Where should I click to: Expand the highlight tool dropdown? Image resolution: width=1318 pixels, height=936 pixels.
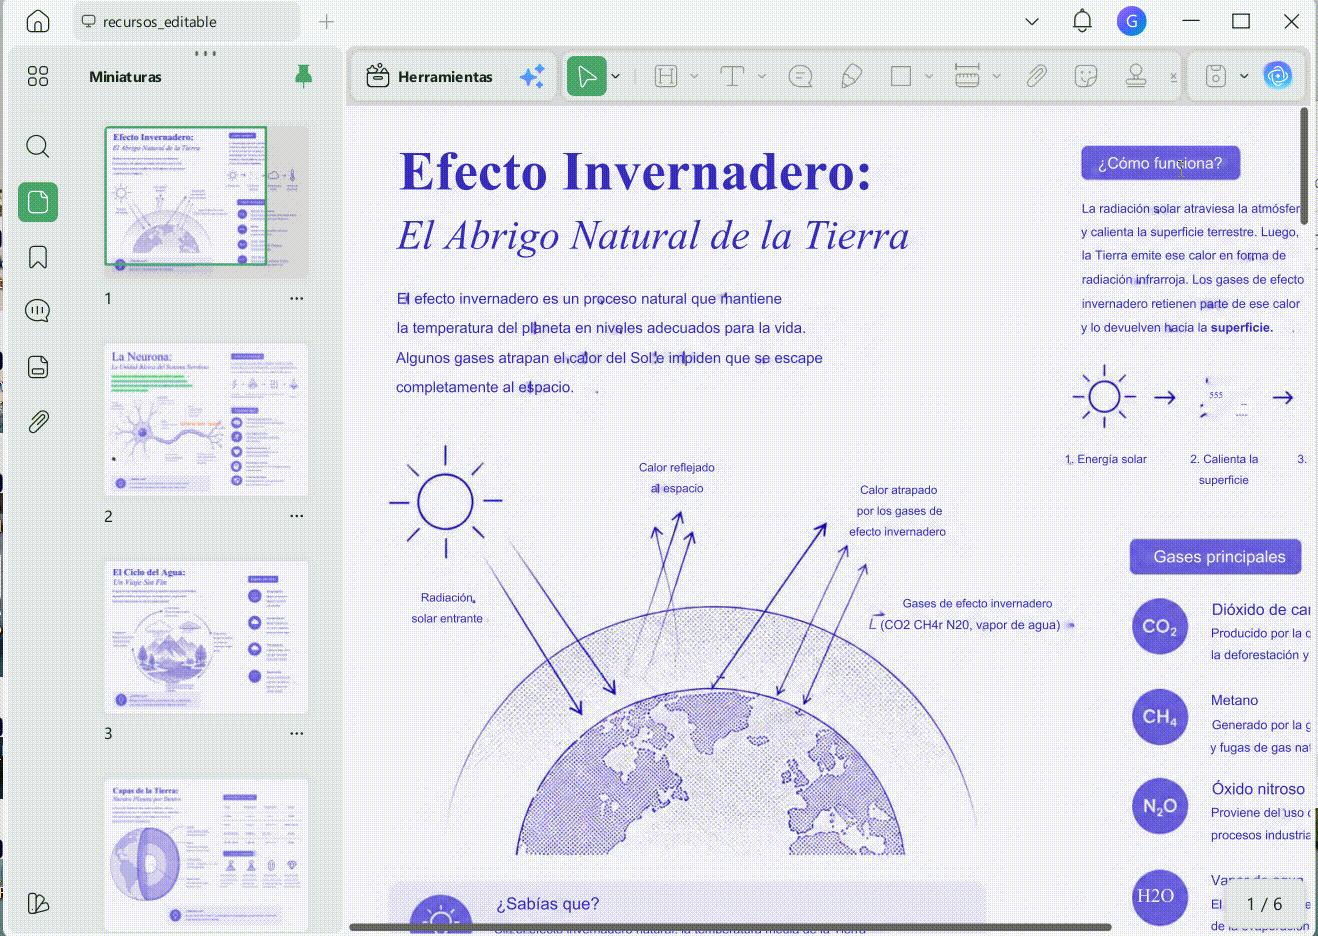coord(694,76)
